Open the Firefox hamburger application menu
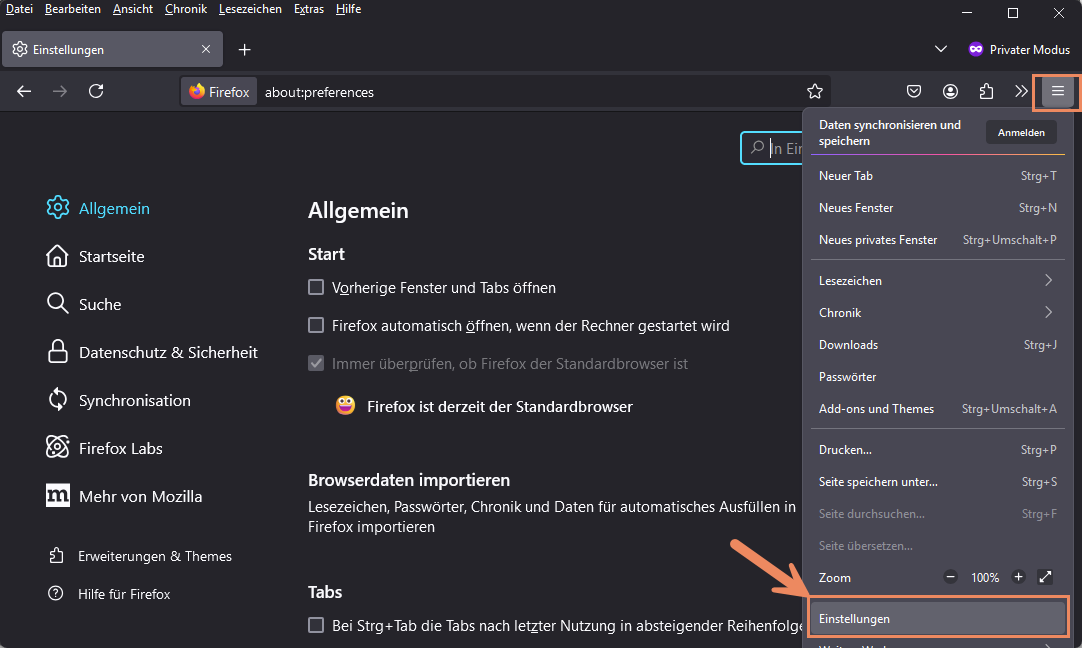Screen dimensions: 1082x648 [1057, 91]
